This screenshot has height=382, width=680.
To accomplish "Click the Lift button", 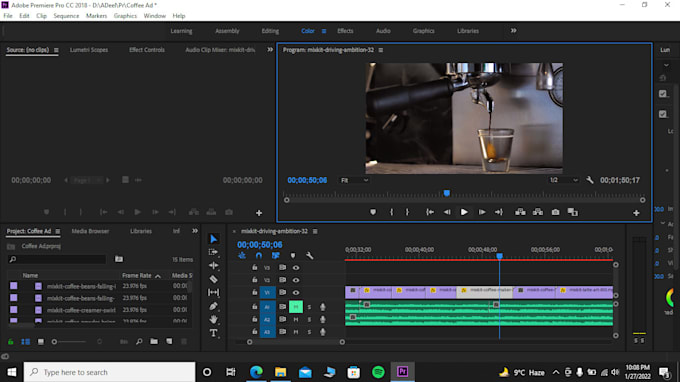I will tap(520, 212).
